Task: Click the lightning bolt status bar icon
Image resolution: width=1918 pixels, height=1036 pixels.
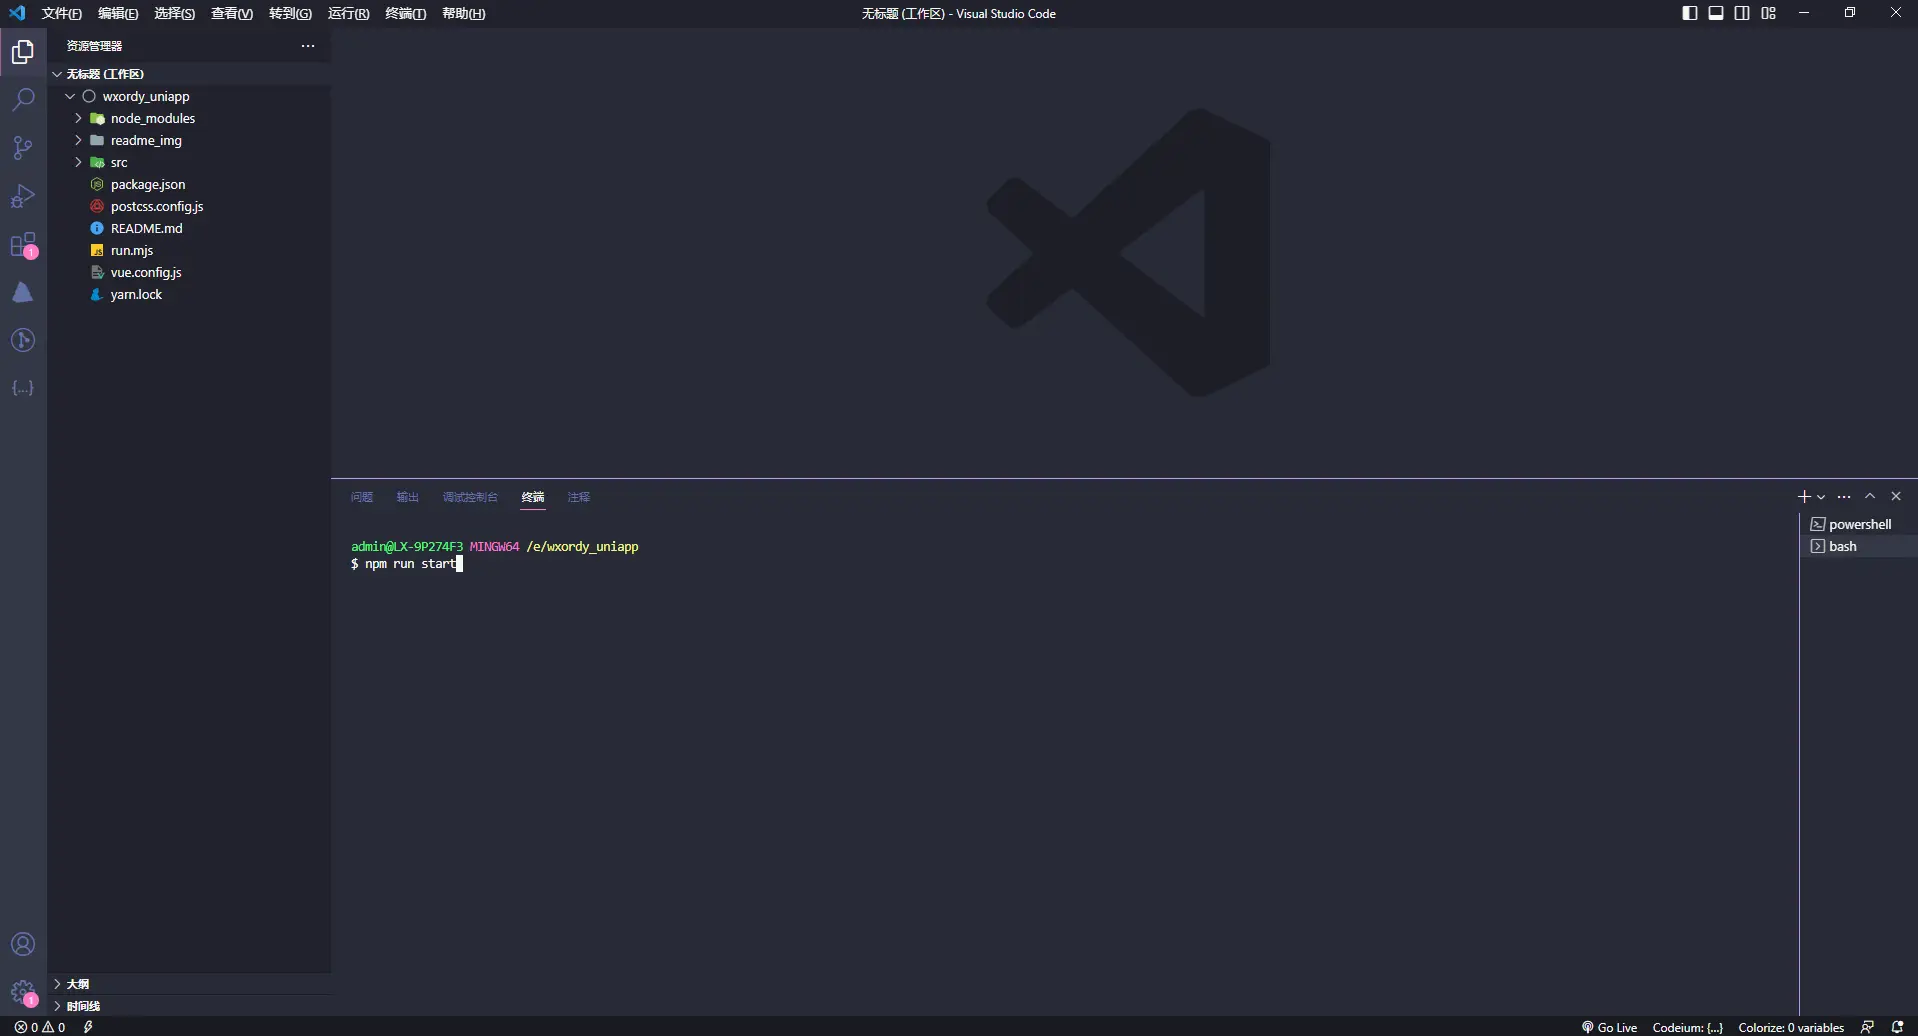Action: (88, 1027)
